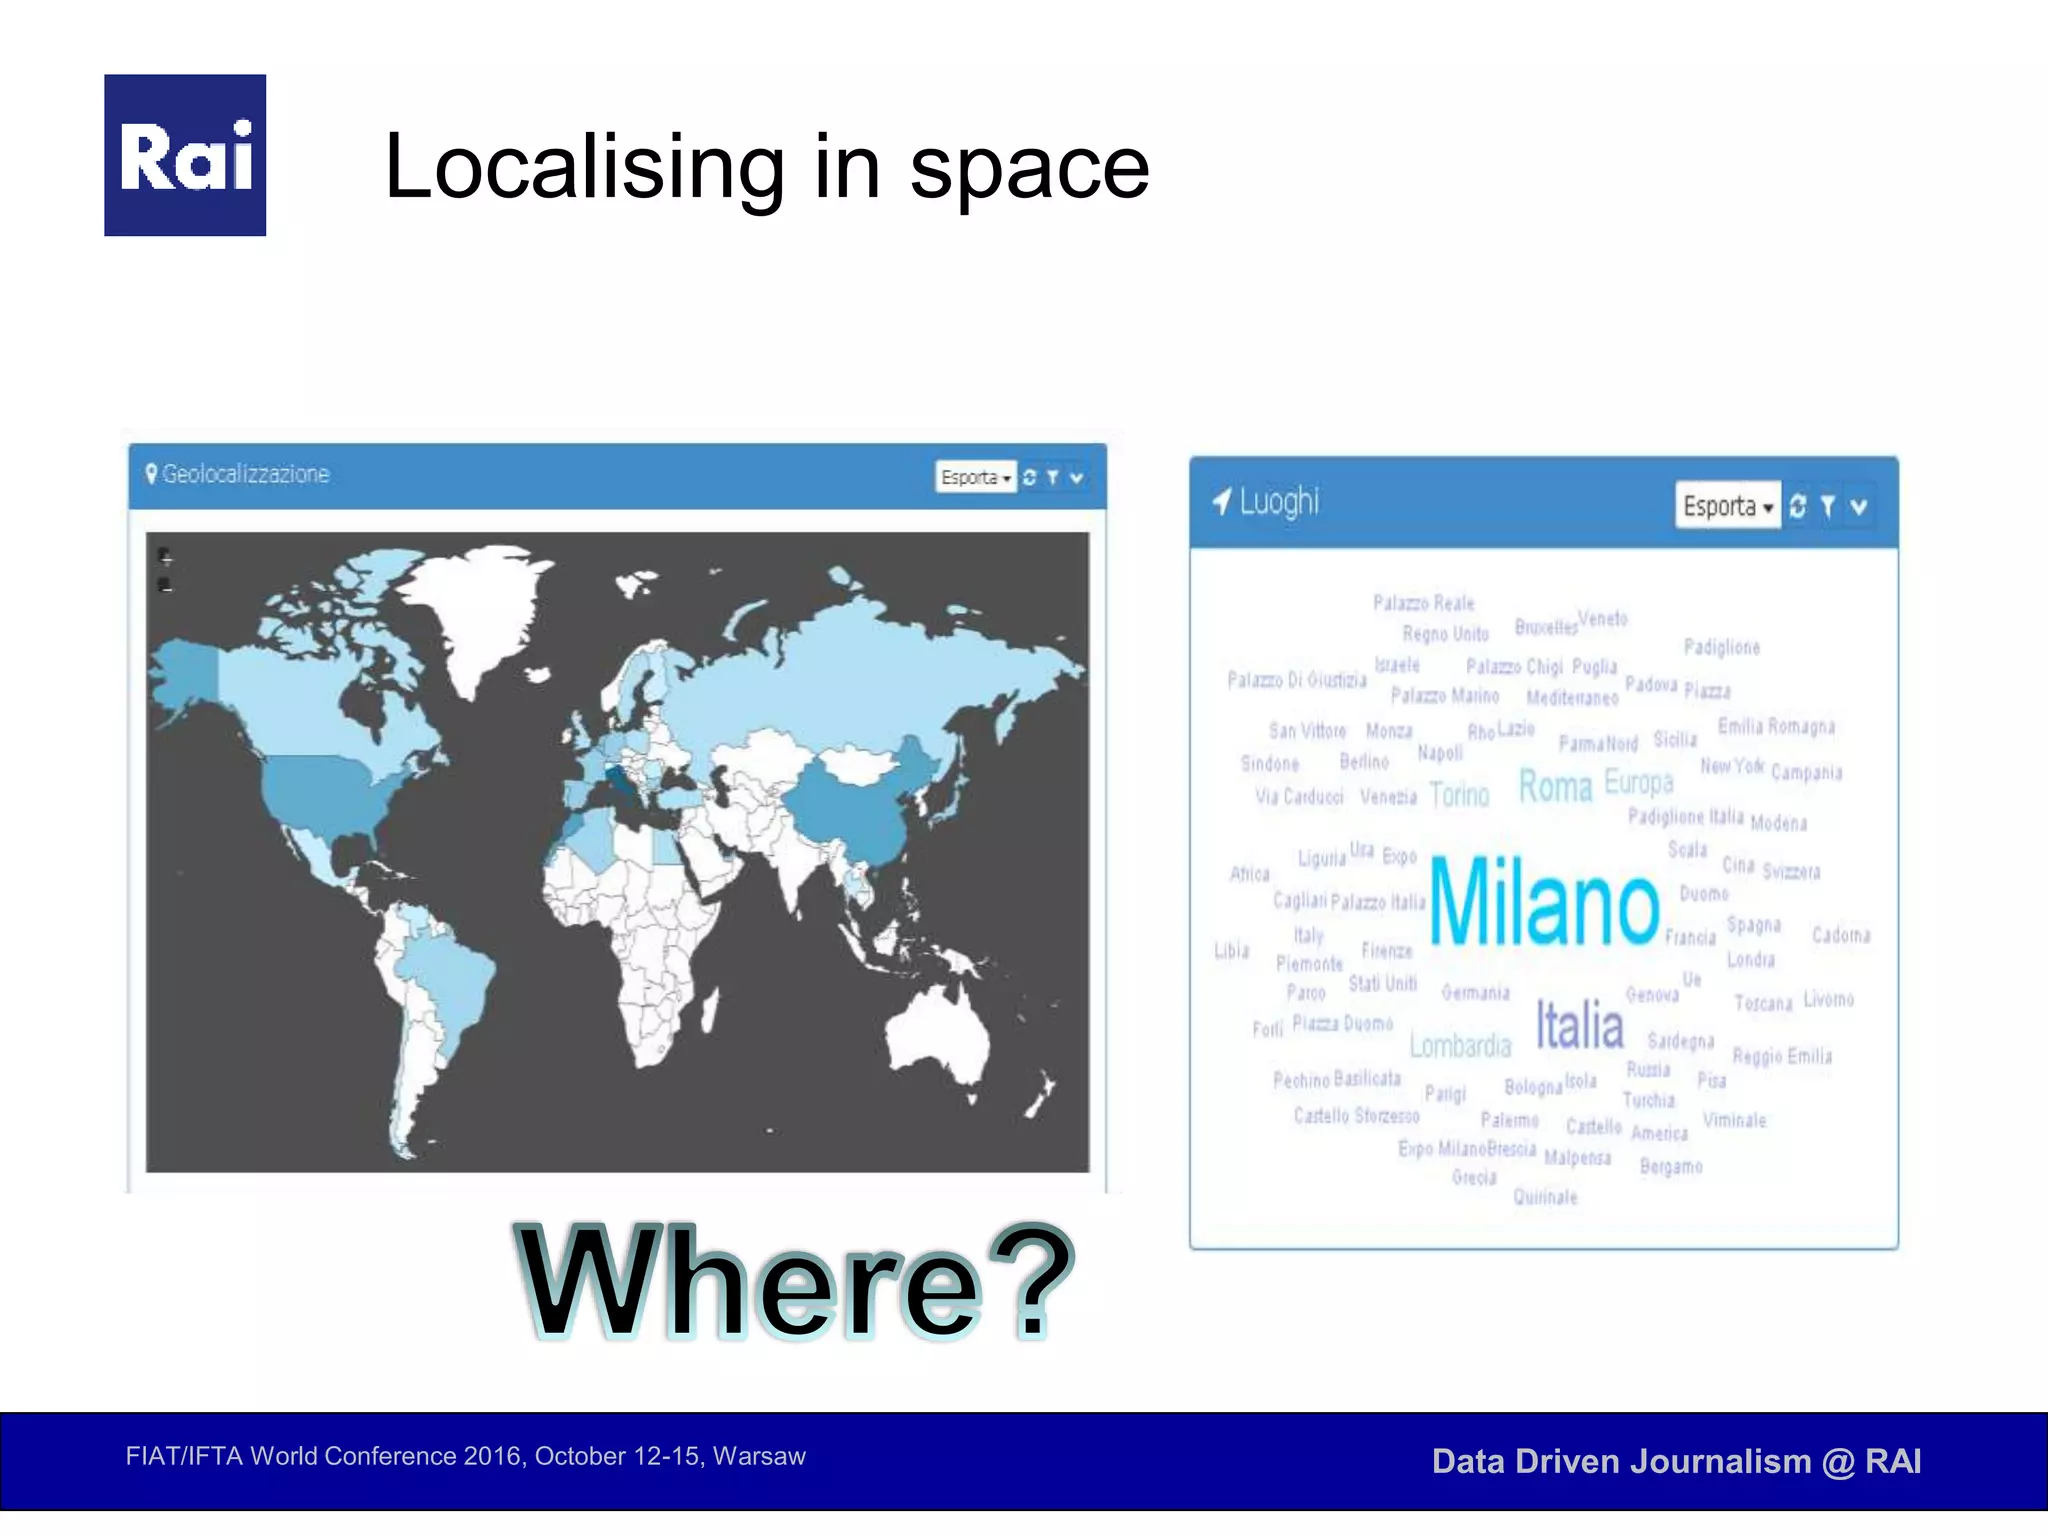Click 'Toscana' in the word cloud
This screenshot has height=1536, width=2048.
[1763, 1002]
